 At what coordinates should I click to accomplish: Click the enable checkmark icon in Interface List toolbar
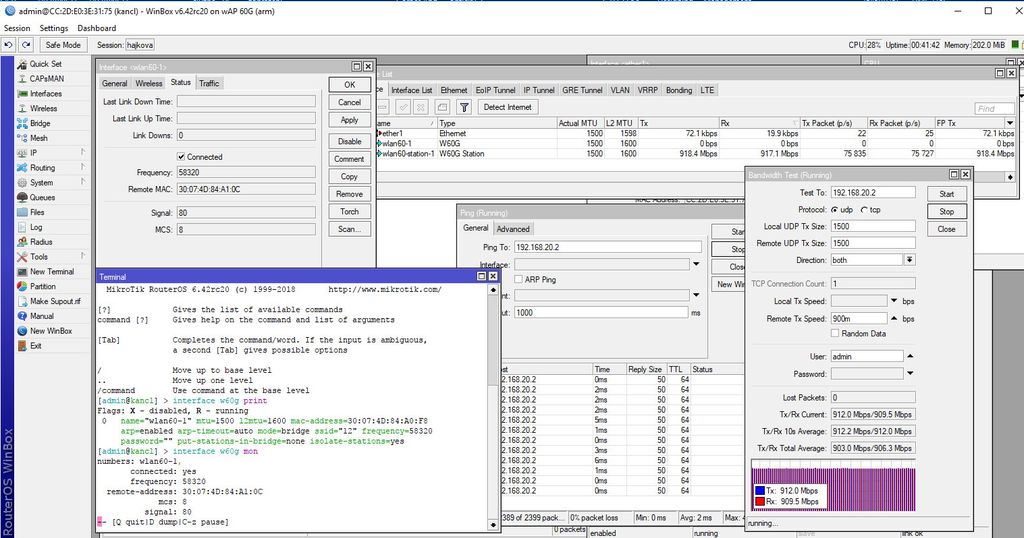click(404, 107)
